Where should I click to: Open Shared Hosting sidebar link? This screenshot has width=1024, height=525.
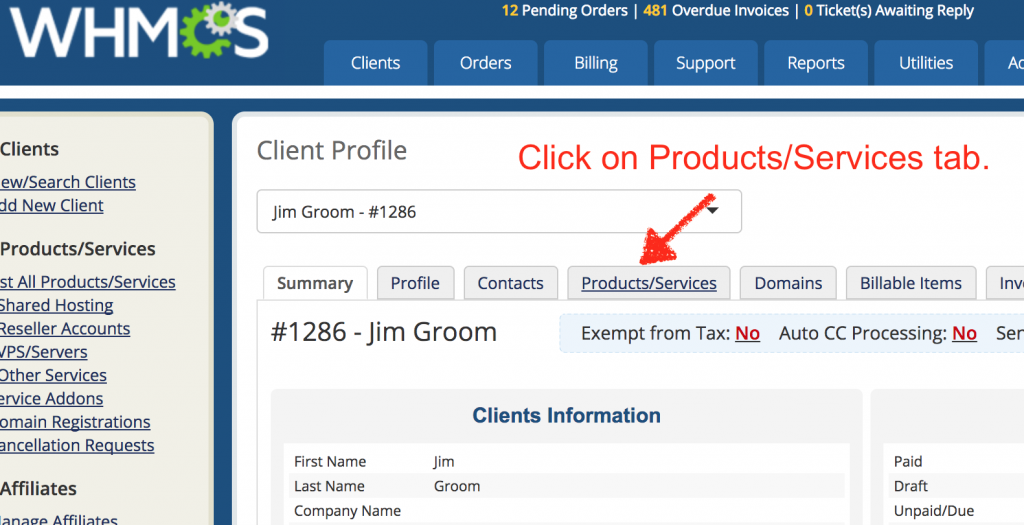pos(56,306)
